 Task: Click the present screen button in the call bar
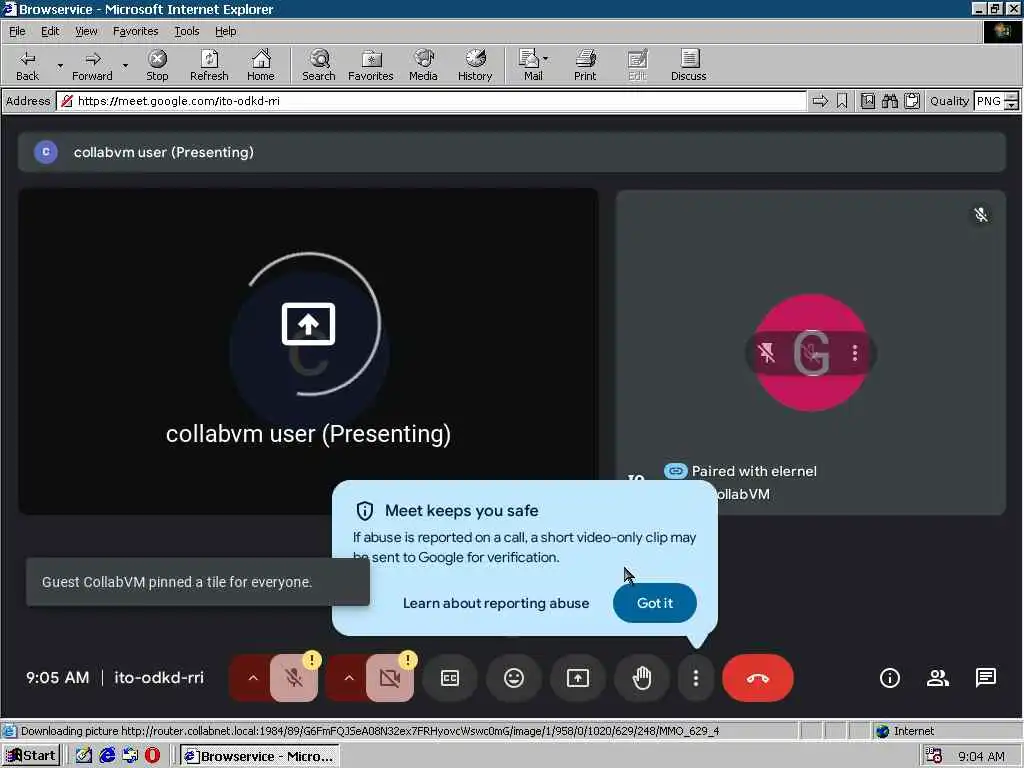pyautogui.click(x=578, y=678)
